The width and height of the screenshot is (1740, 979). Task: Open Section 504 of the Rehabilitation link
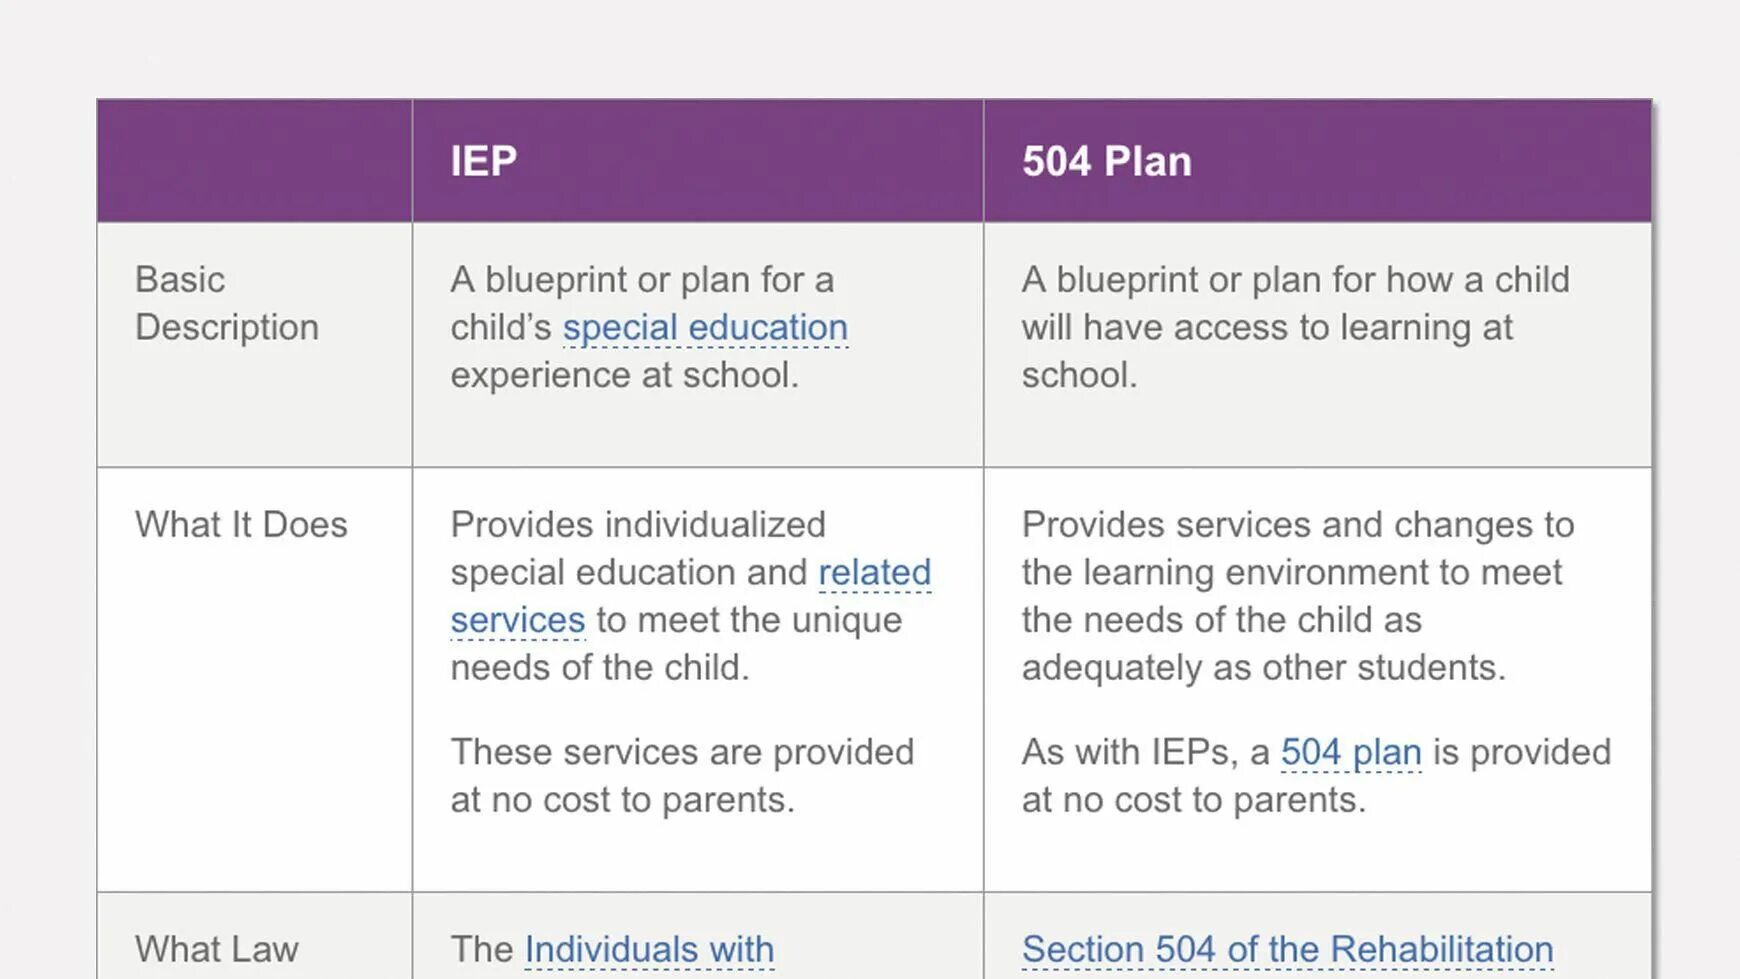click(1288, 949)
